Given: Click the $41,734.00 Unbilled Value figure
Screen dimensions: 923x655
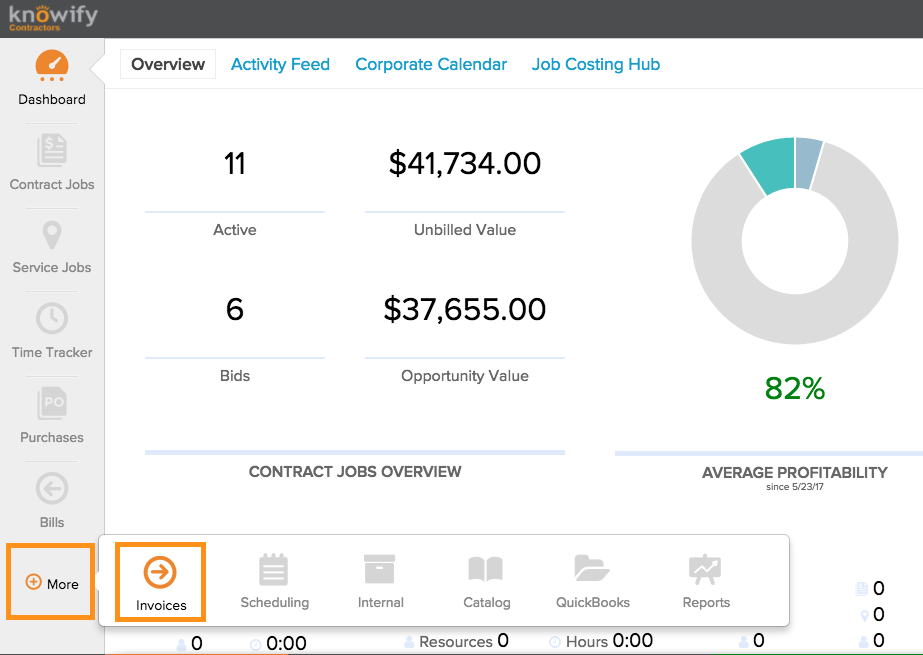Looking at the screenshot, I should click(464, 163).
